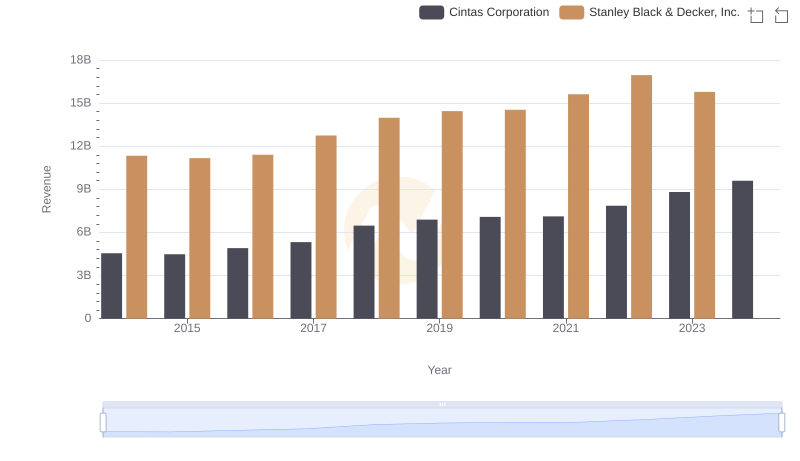Click the 12B y-axis label
This screenshot has width=800, height=461.
(81, 146)
